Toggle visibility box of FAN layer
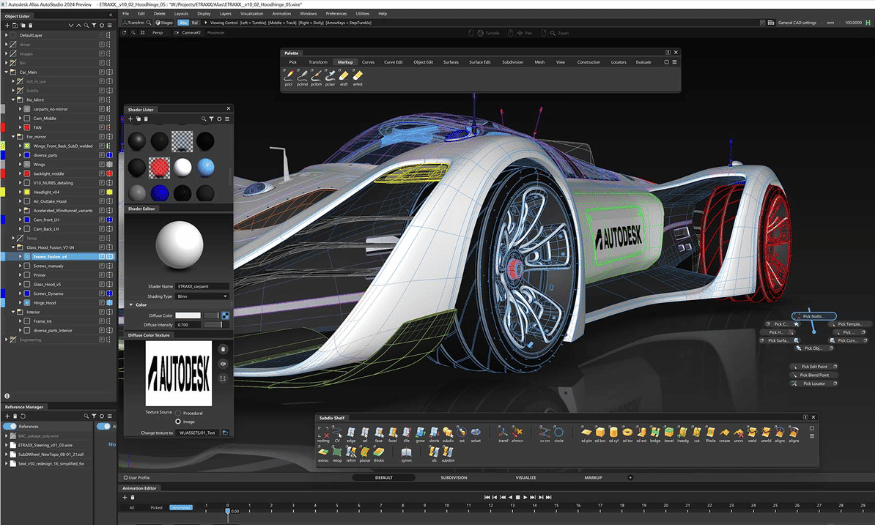Viewport: 875px width, 525px height. [x=27, y=127]
